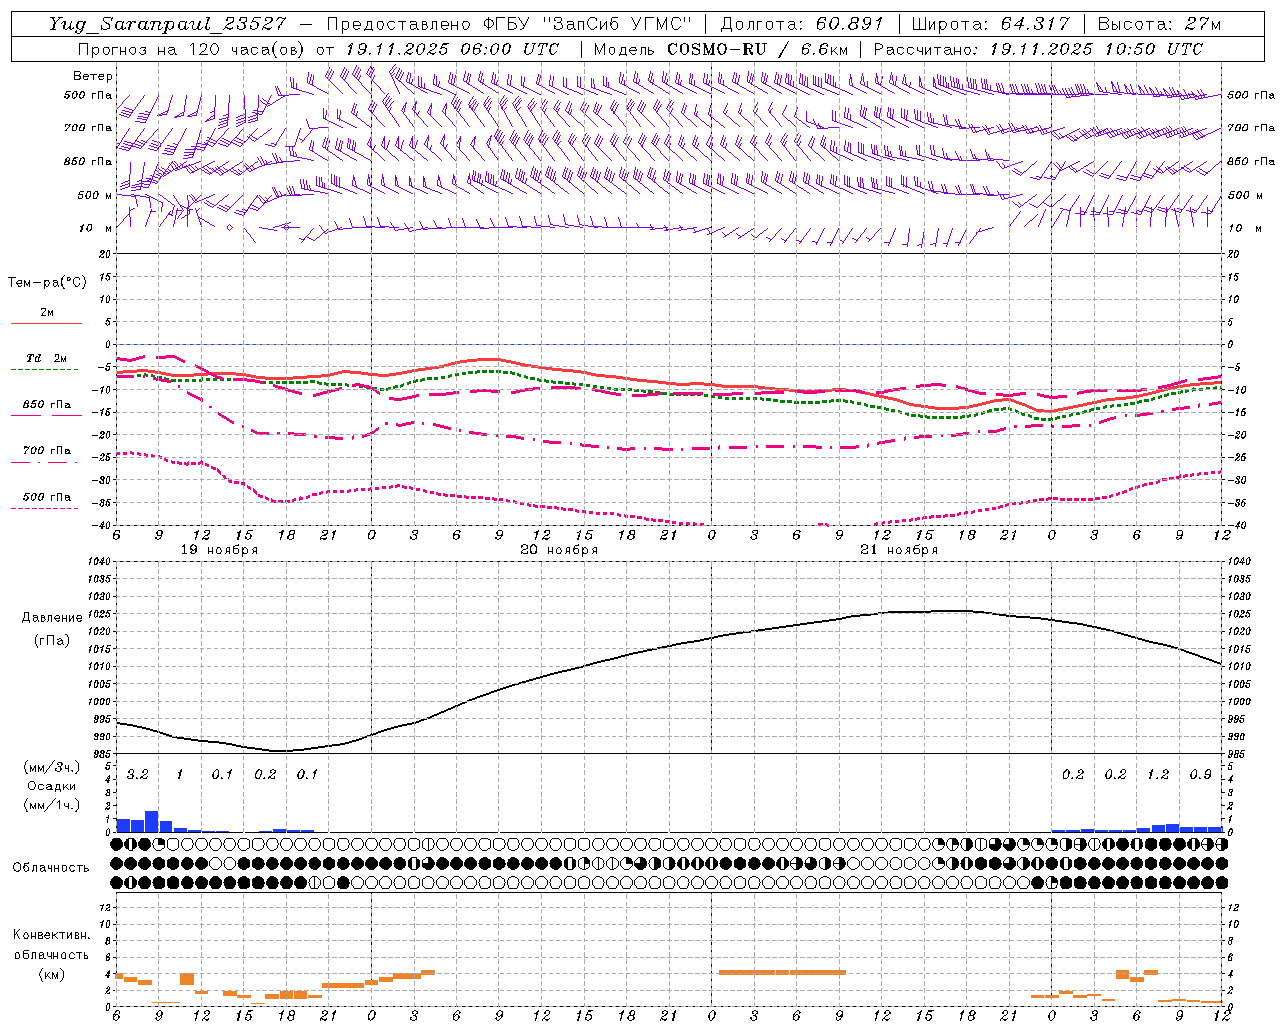Click the 'Прогноз на 120 часа(ов)' forecast text
Image resolution: width=1280 pixels, height=1024 pixels.
192,49
